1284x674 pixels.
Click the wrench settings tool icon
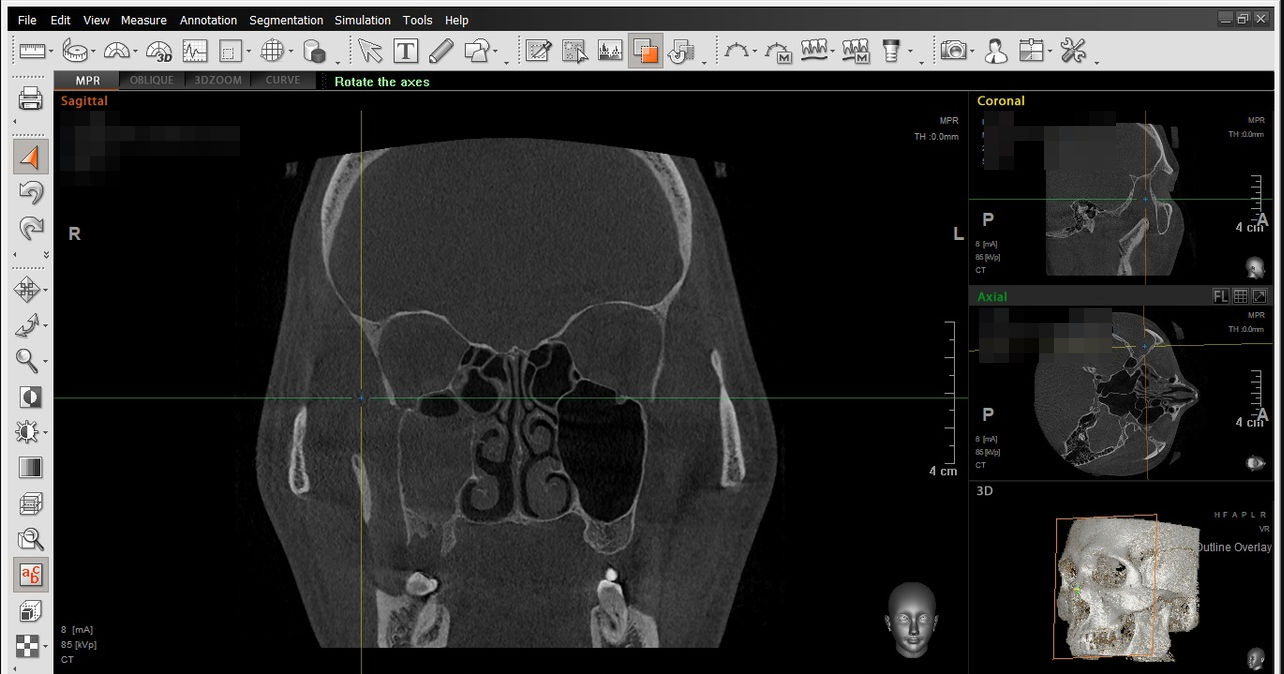(x=1074, y=50)
